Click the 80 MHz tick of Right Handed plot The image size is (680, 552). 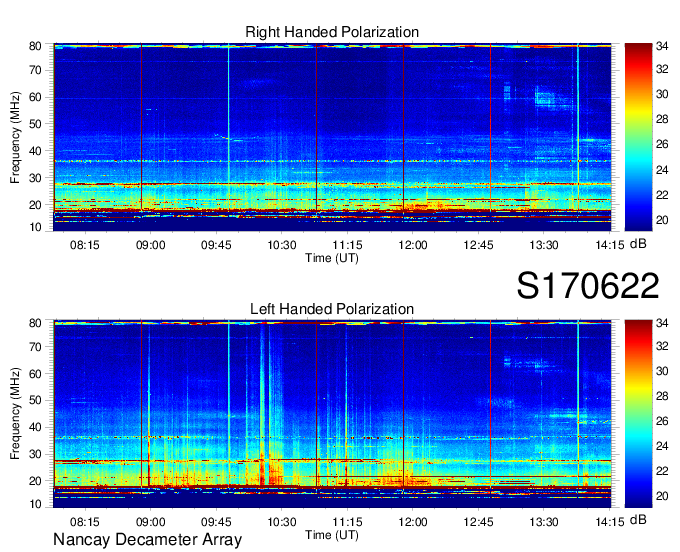[x=35, y=46]
